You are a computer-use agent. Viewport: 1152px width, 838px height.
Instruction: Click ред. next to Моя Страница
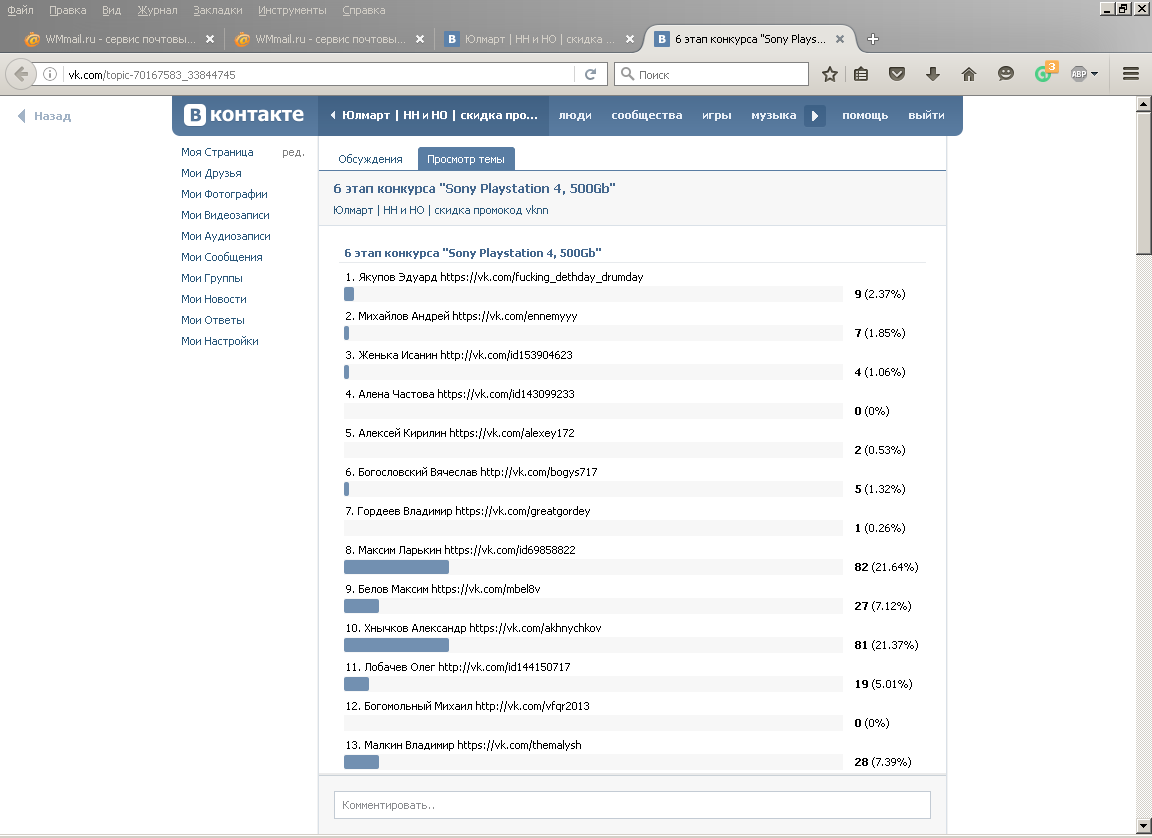(293, 152)
